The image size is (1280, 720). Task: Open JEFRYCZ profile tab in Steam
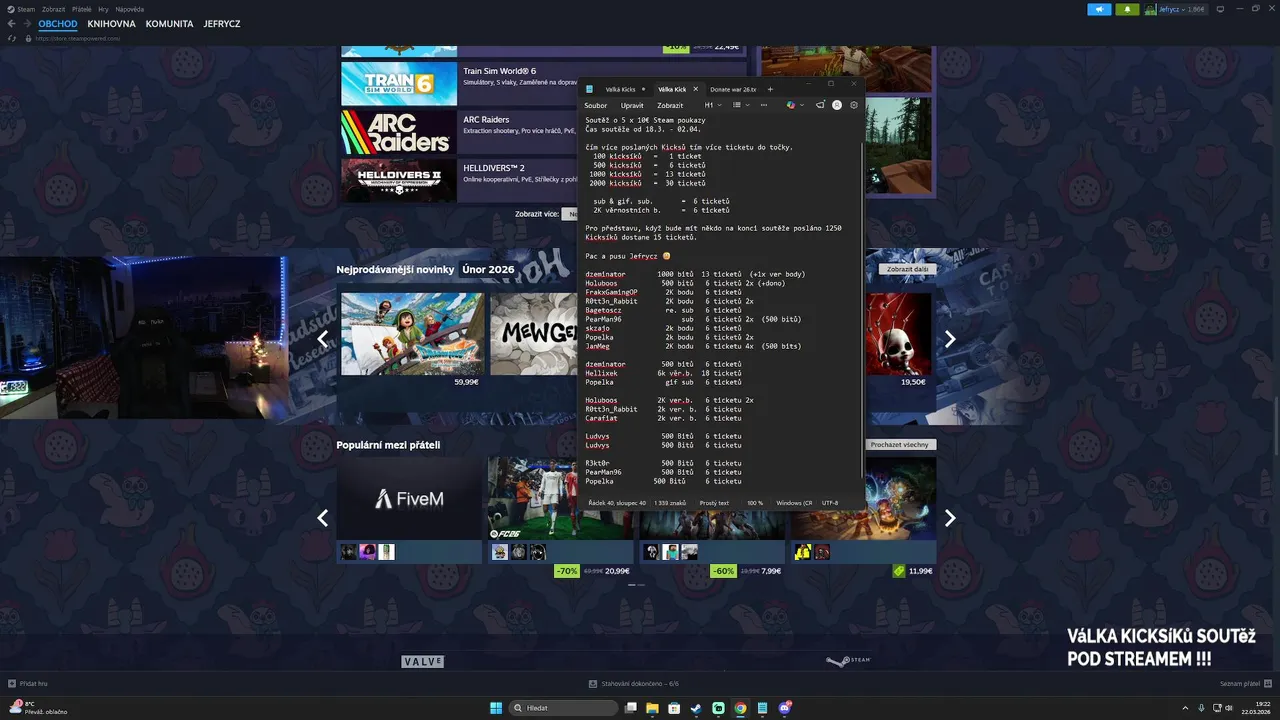coord(222,23)
